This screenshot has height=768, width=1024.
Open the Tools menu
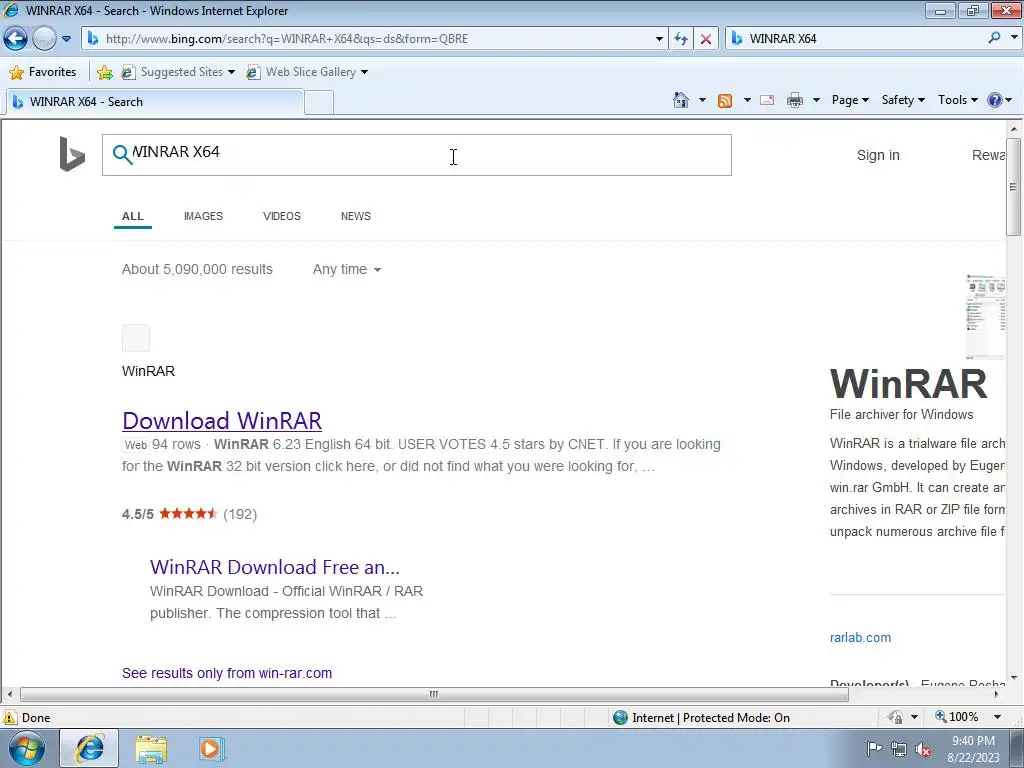(957, 100)
